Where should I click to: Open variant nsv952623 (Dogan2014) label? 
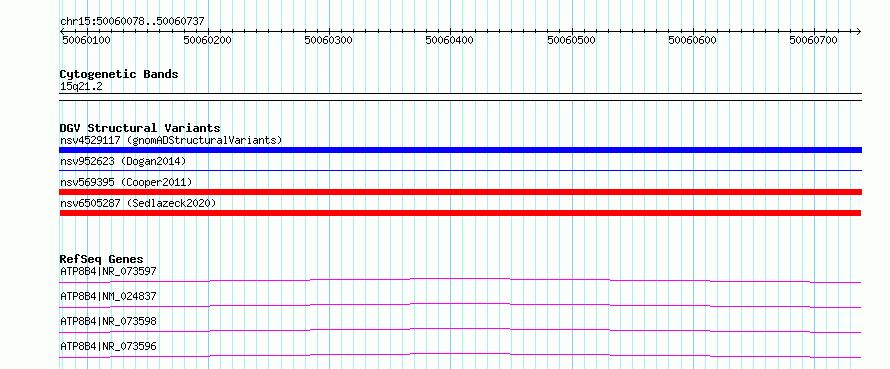click(x=123, y=161)
